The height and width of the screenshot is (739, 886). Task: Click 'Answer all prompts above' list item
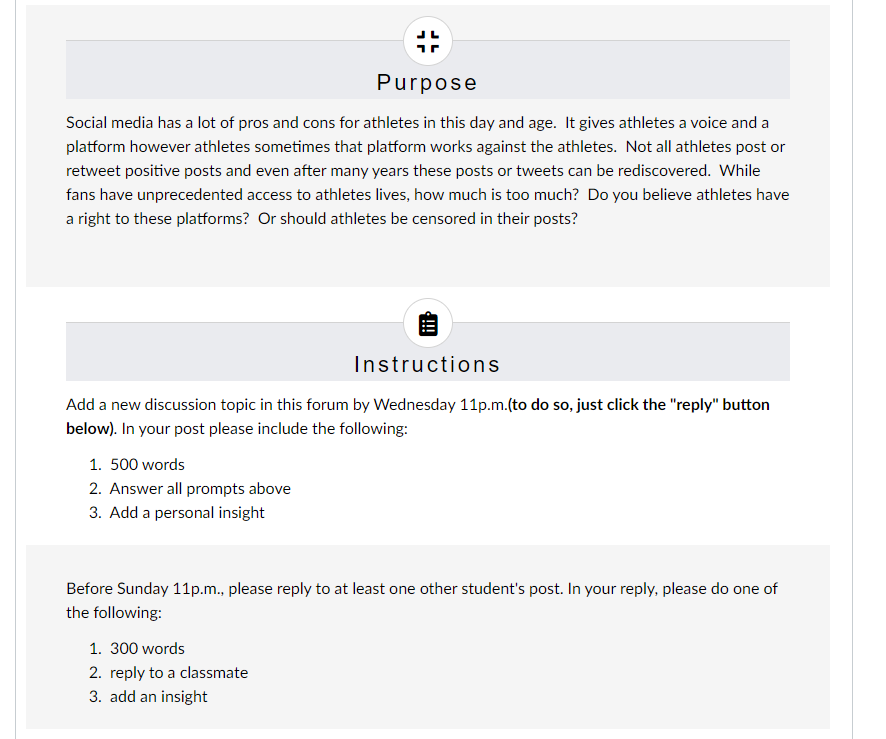pyautogui.click(x=200, y=489)
